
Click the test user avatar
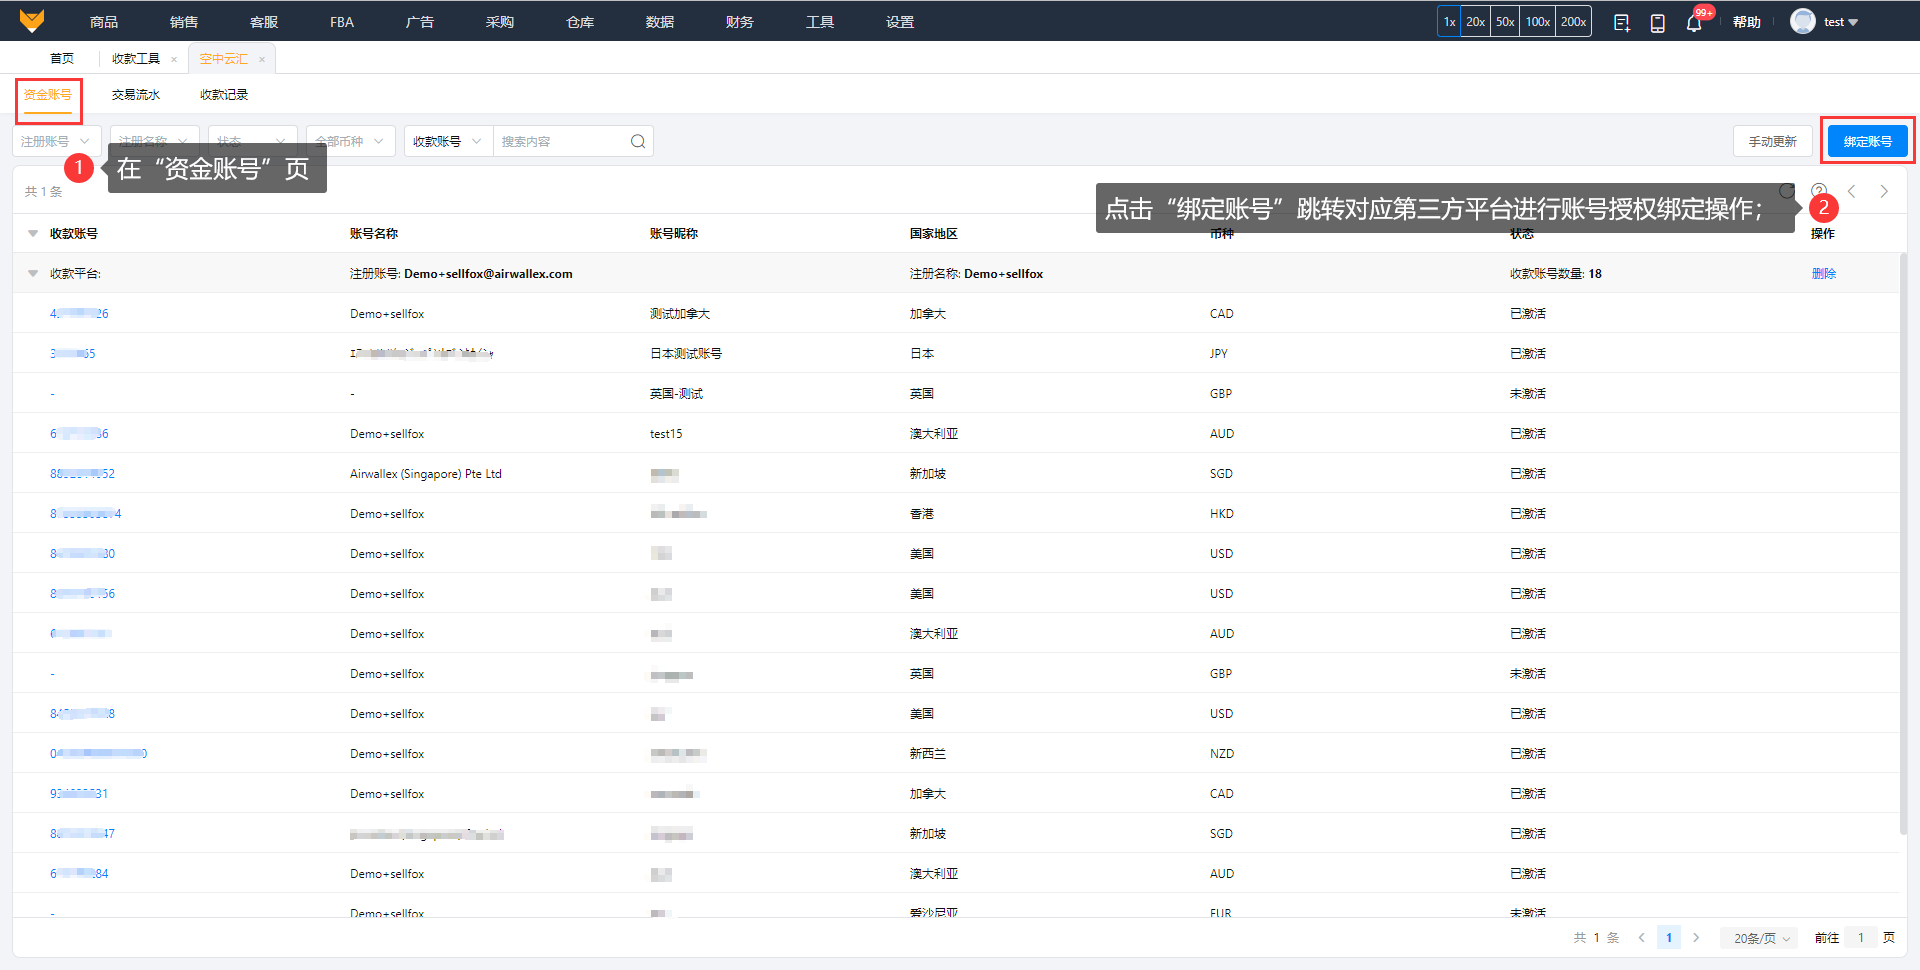point(1802,22)
